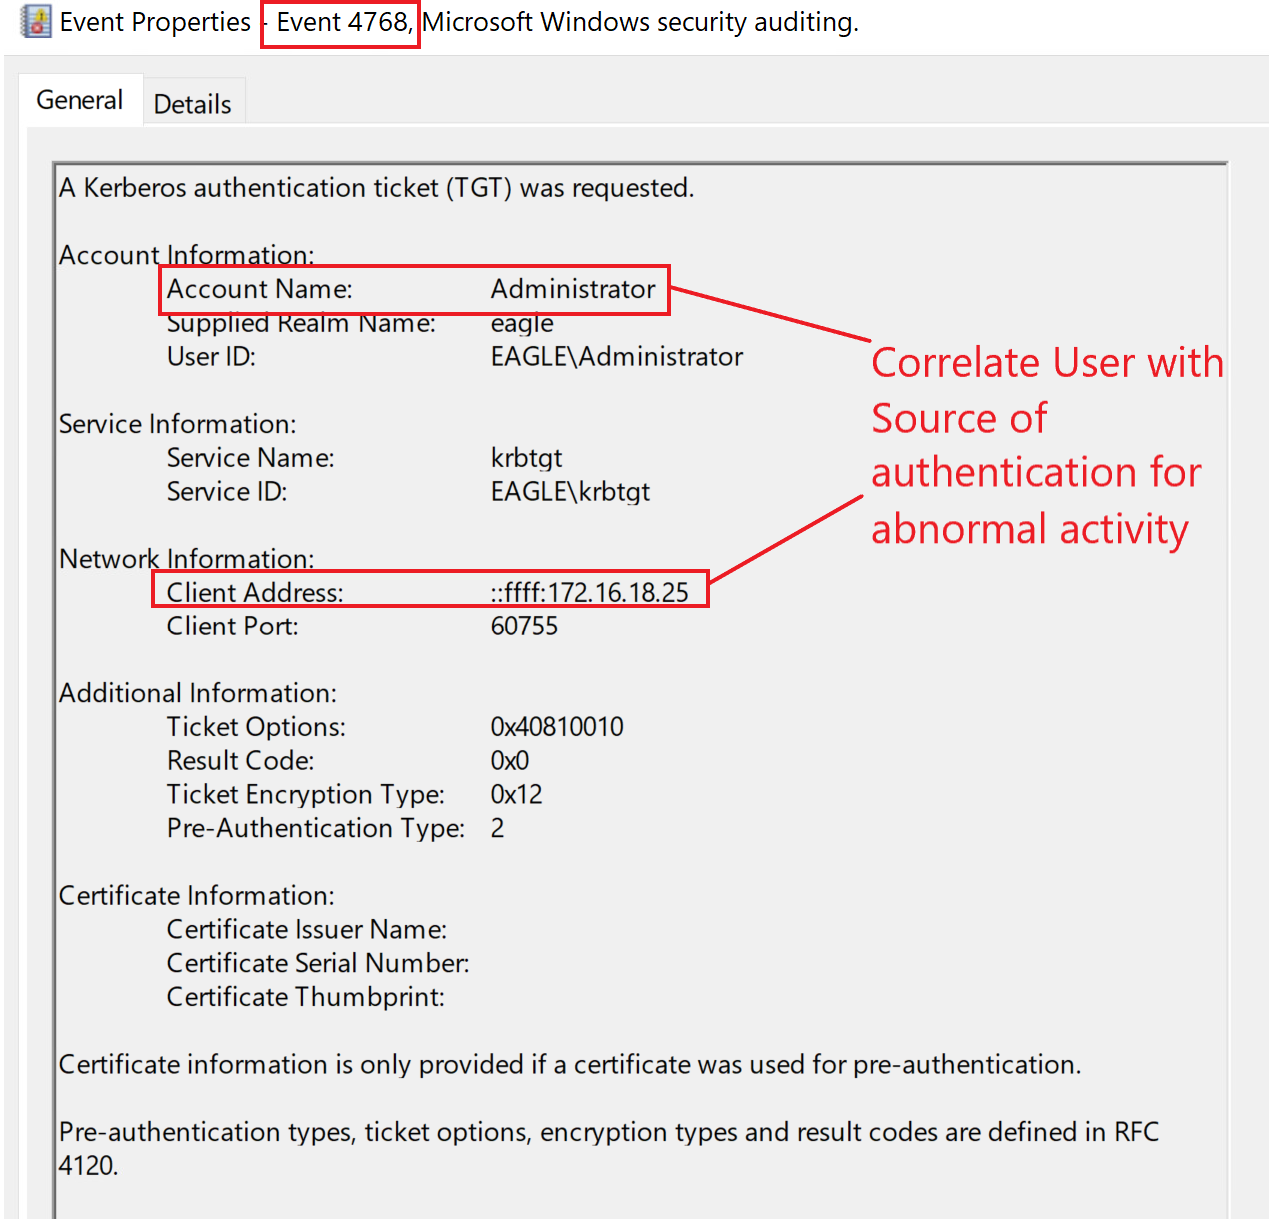Click the Event 4768 title text
This screenshot has width=1269, height=1219.
point(342,22)
